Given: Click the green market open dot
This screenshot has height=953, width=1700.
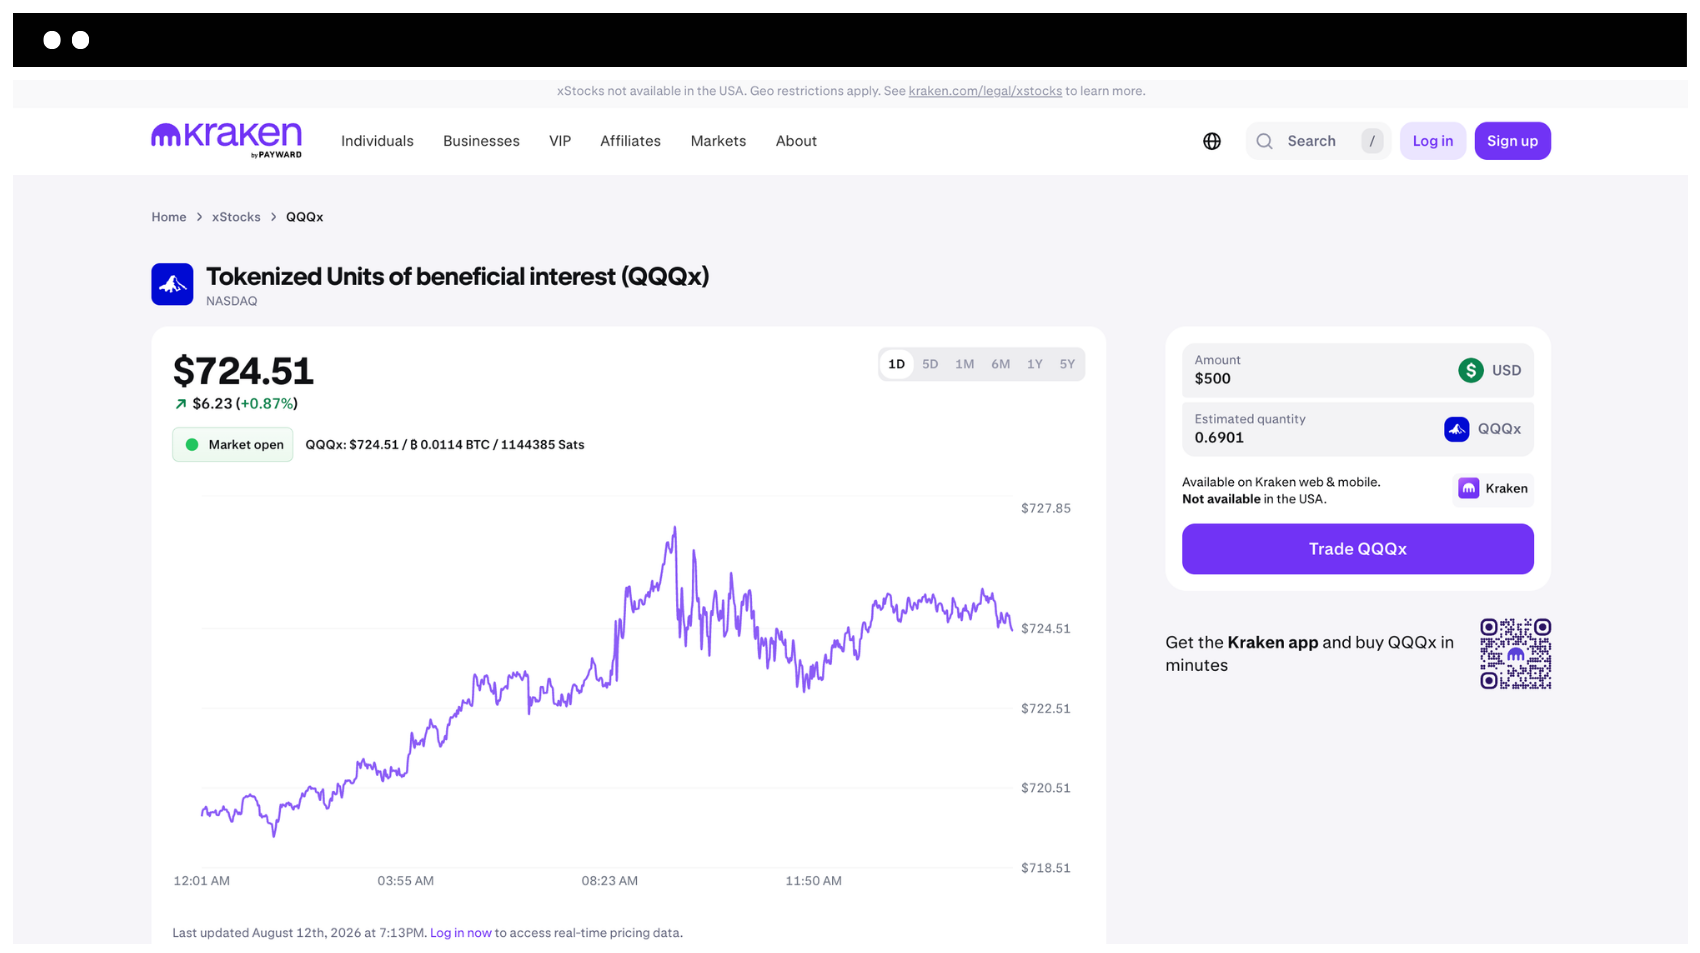Looking at the screenshot, I should tap(192, 445).
